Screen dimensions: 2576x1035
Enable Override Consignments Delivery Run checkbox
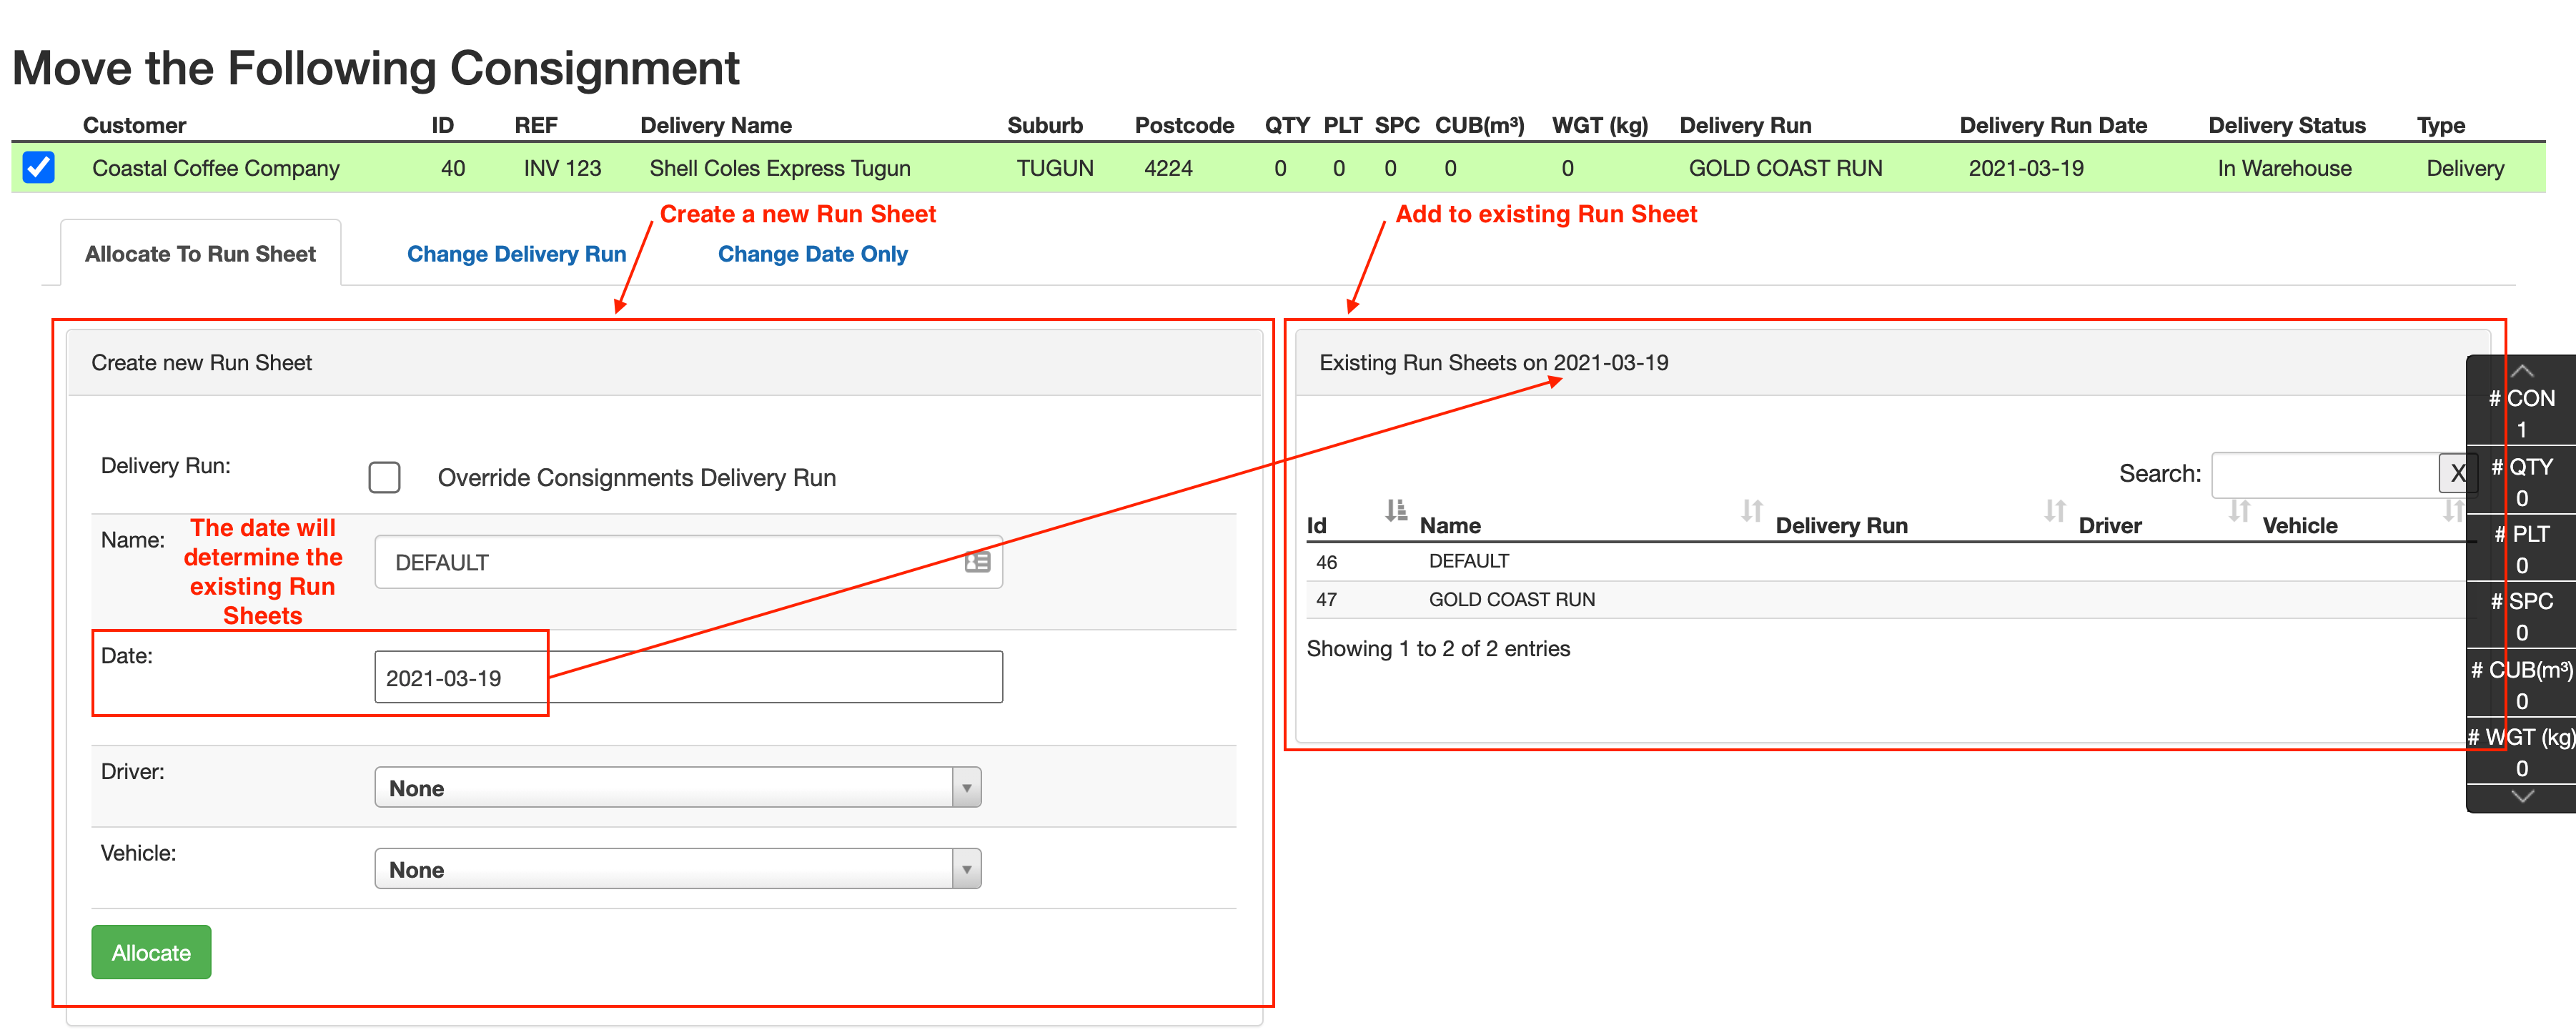384,477
